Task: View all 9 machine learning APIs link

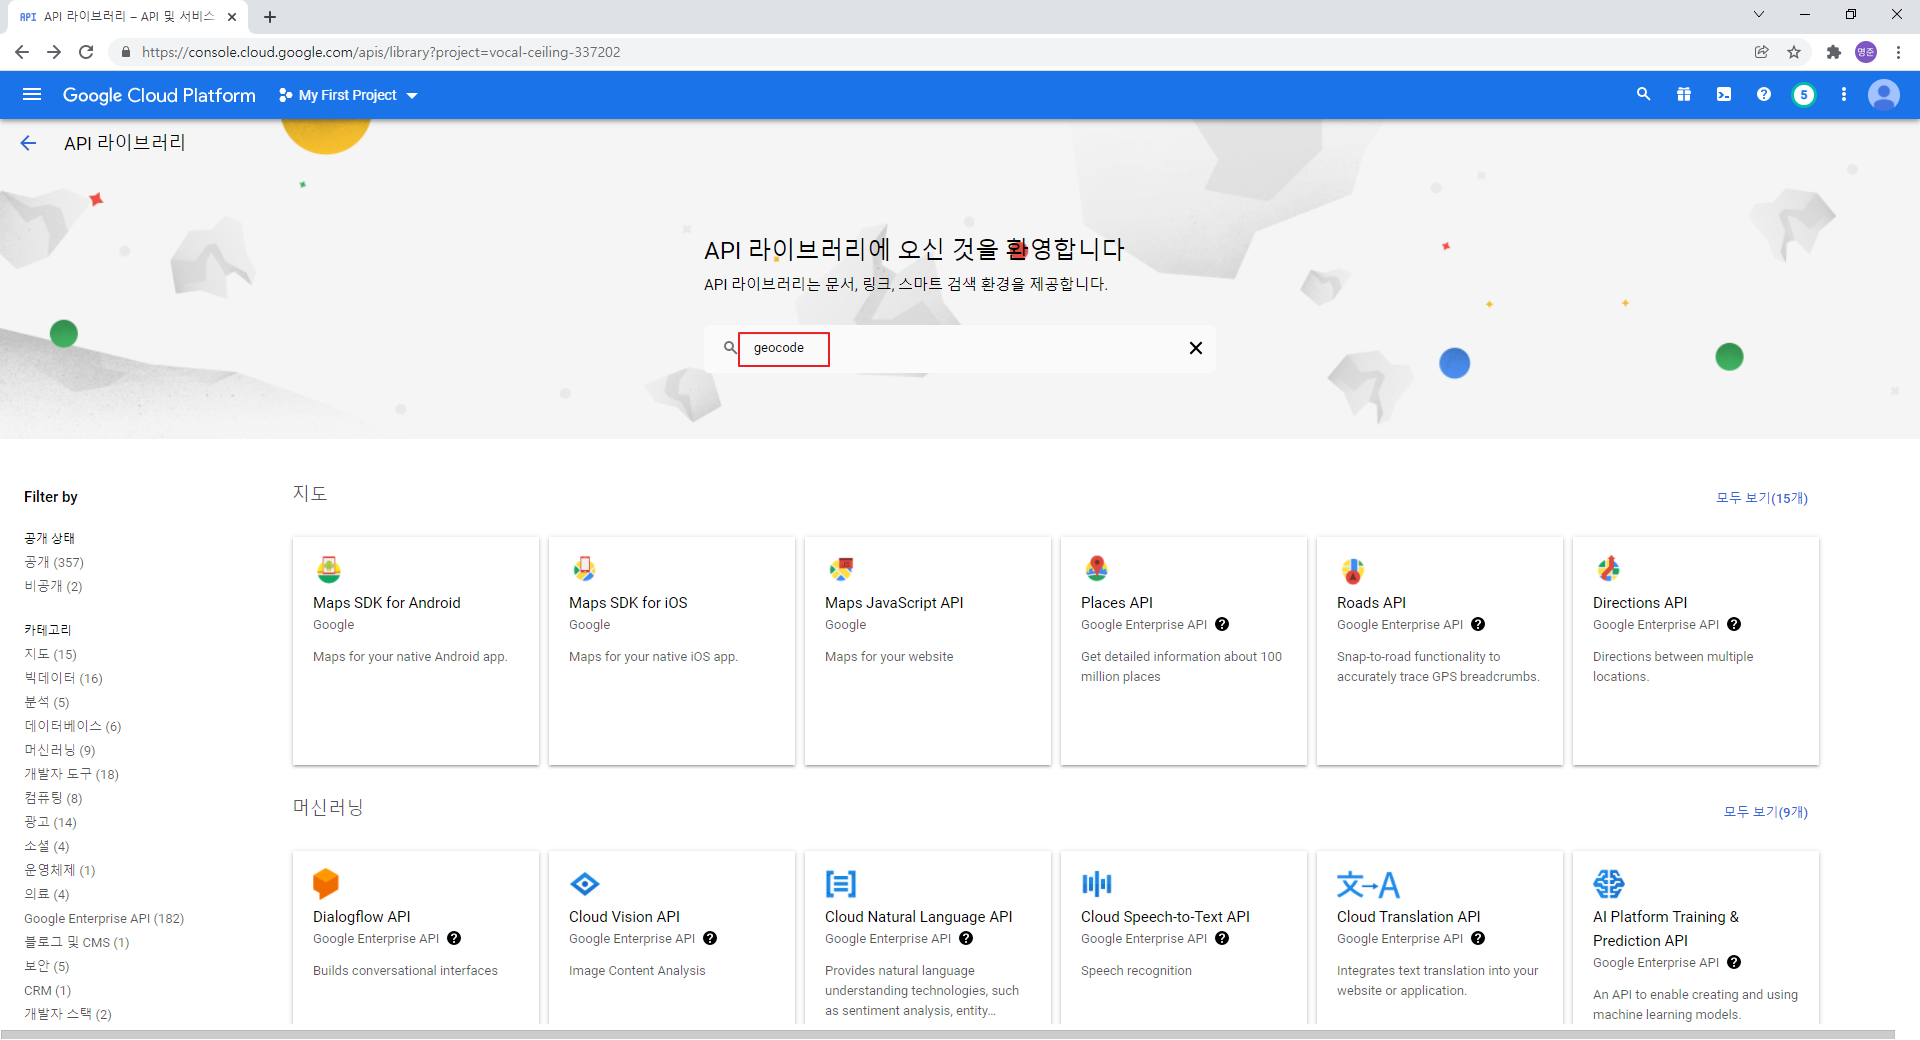Action: tap(1766, 812)
